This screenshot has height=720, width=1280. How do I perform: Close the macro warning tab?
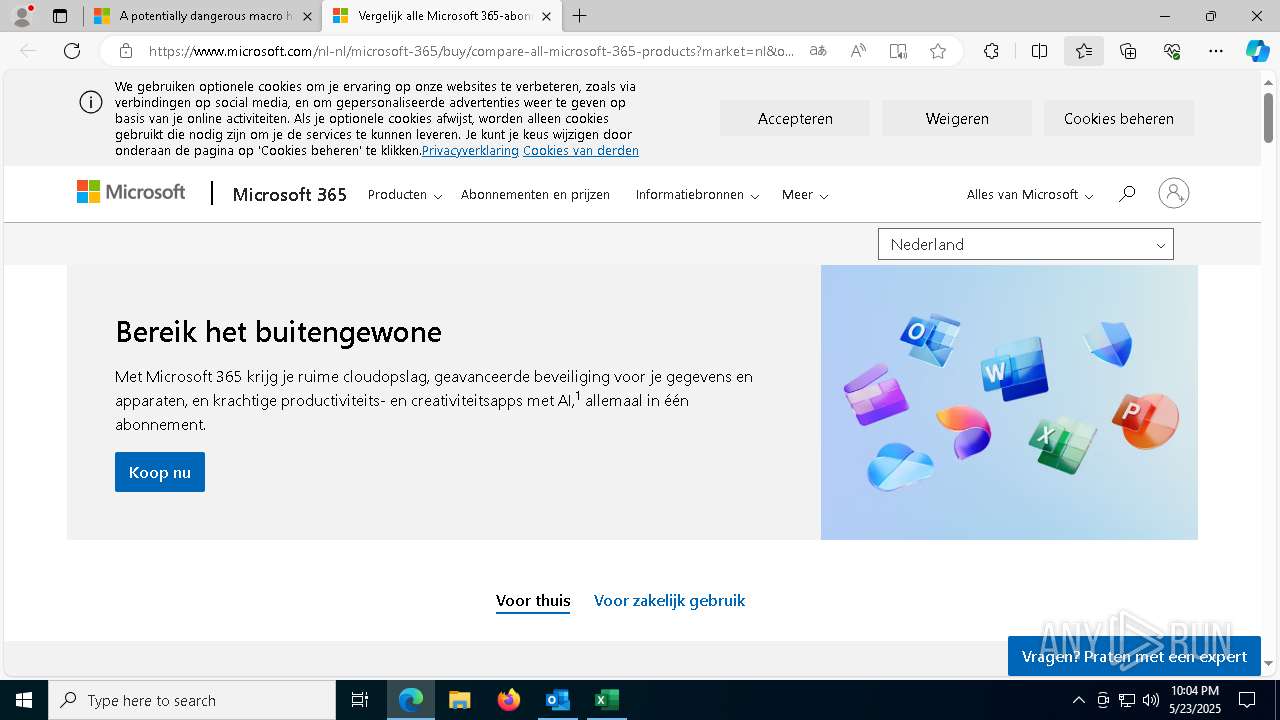point(306,16)
